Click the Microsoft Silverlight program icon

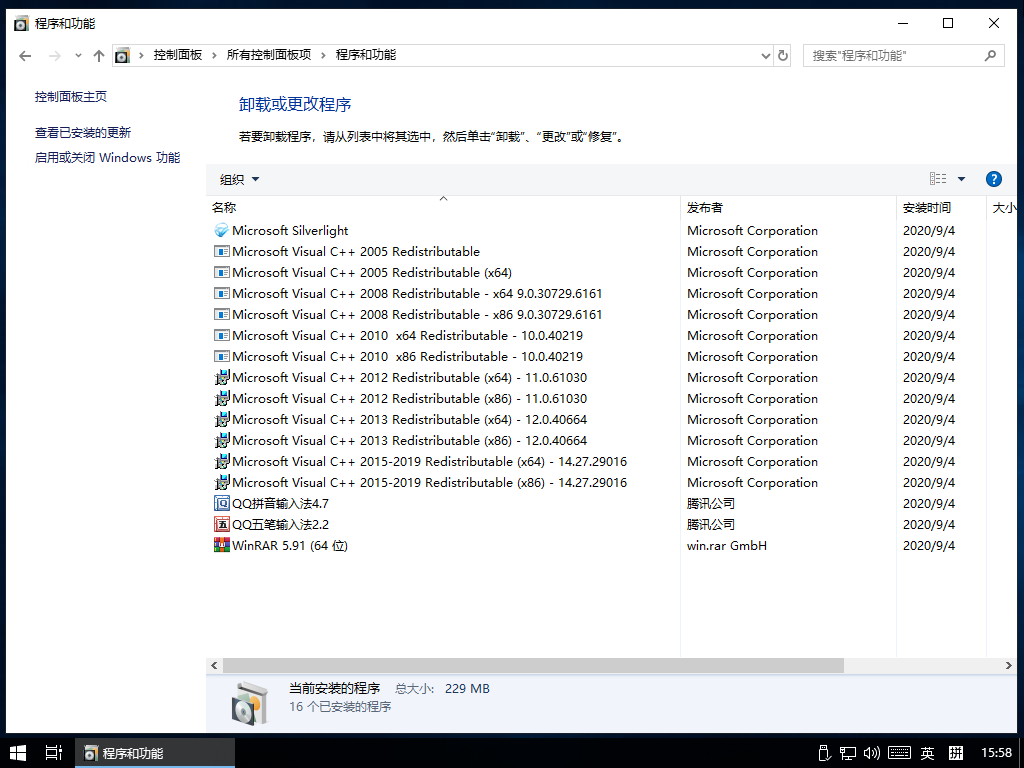coord(221,231)
